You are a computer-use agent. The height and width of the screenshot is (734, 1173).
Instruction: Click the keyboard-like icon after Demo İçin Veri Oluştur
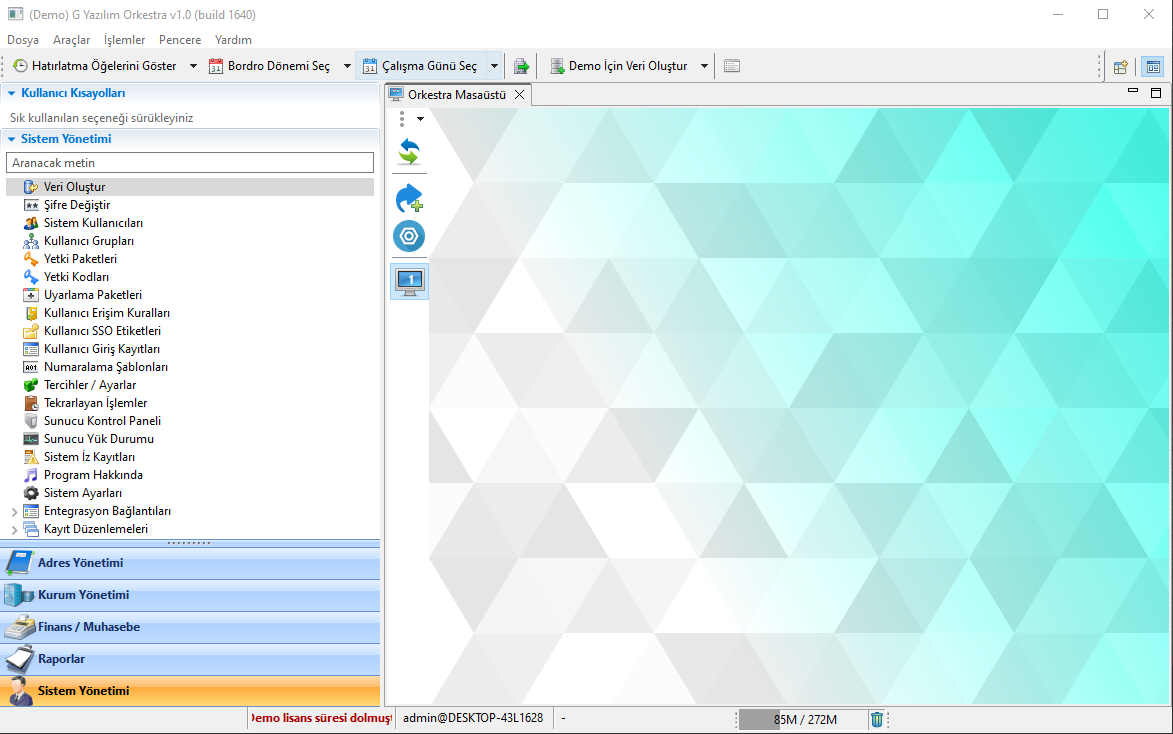(x=732, y=66)
